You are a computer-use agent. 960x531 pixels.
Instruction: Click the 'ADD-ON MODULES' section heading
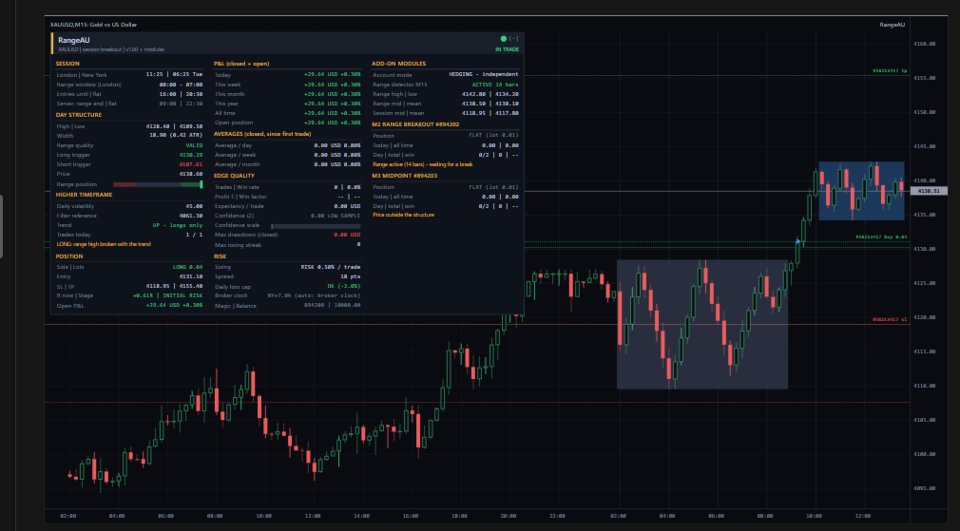tap(399, 64)
